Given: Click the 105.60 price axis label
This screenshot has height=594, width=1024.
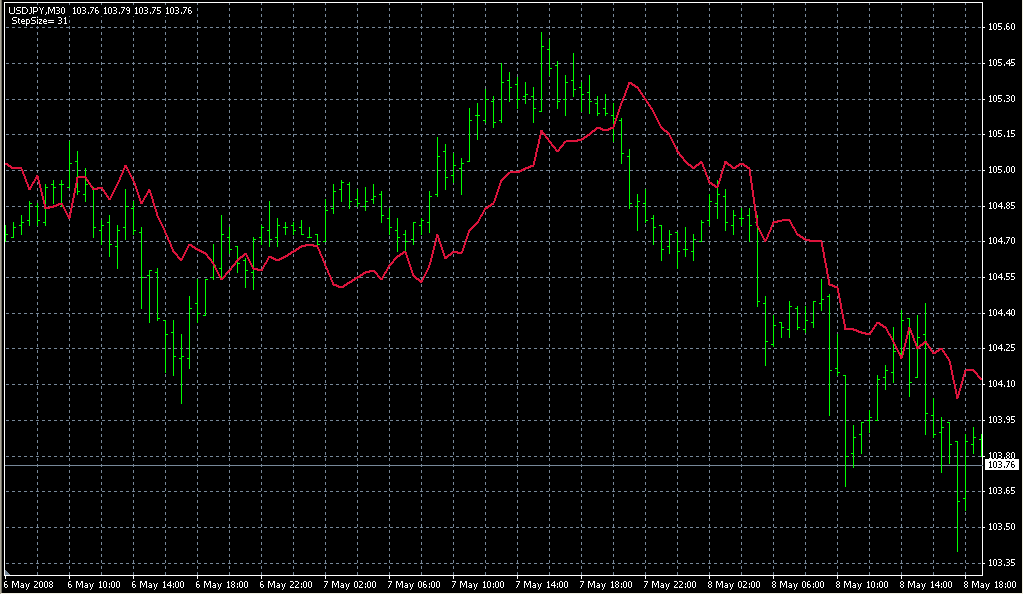Looking at the screenshot, I should click(x=1003, y=27).
